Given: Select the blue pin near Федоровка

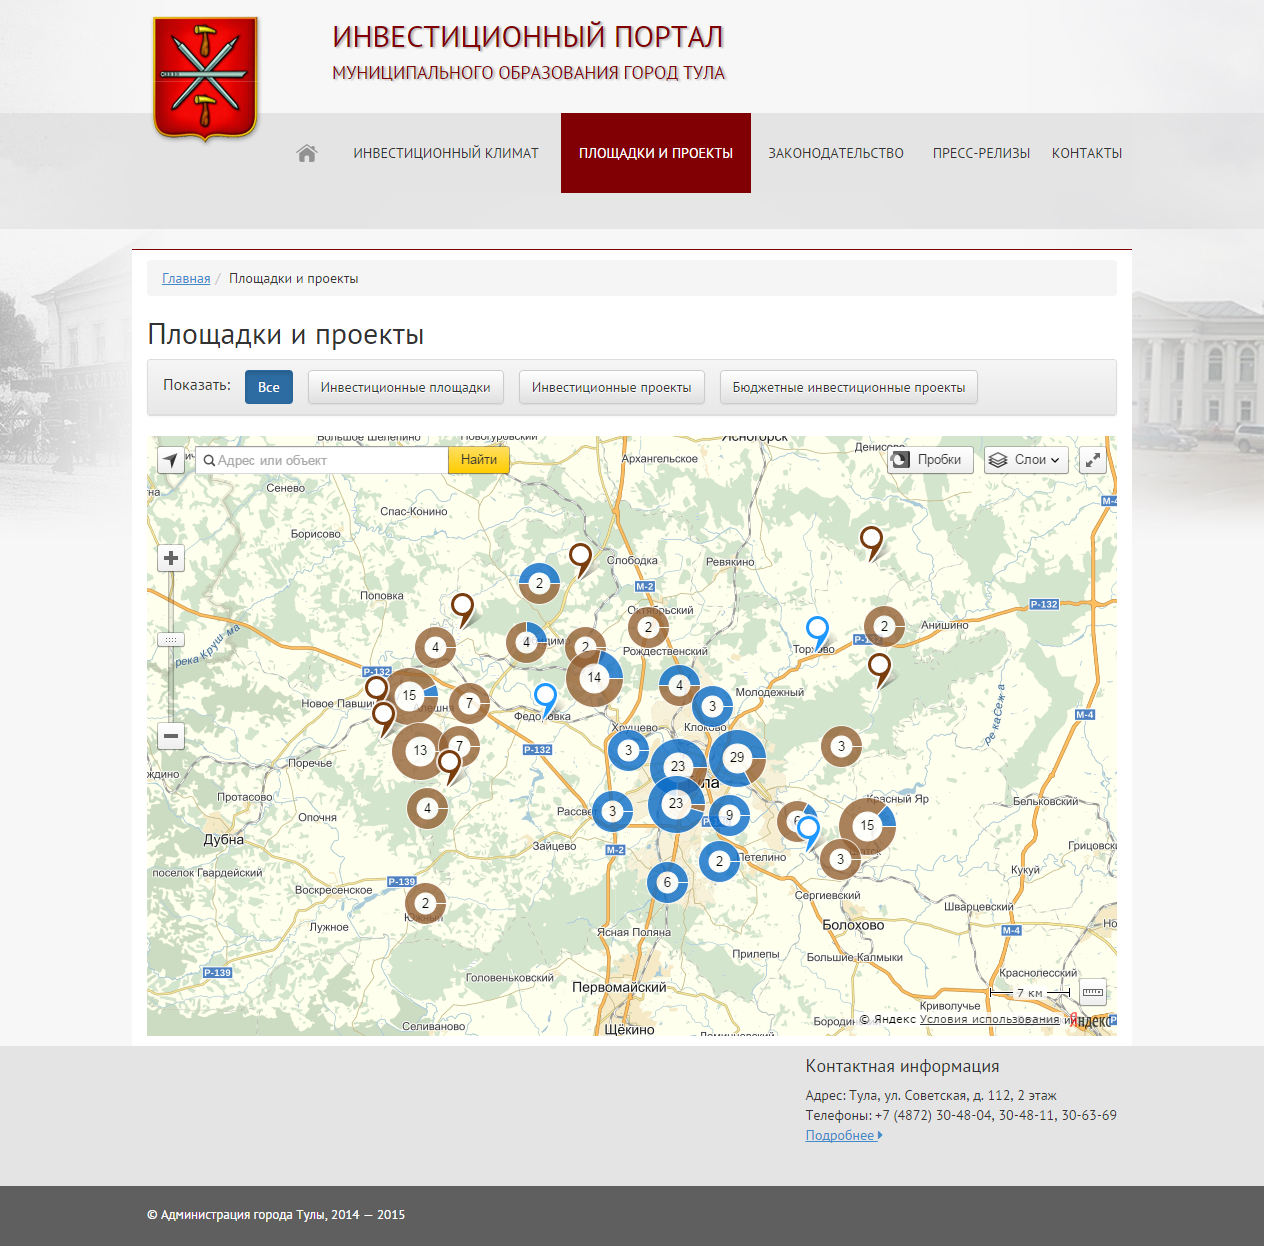Looking at the screenshot, I should click(545, 698).
